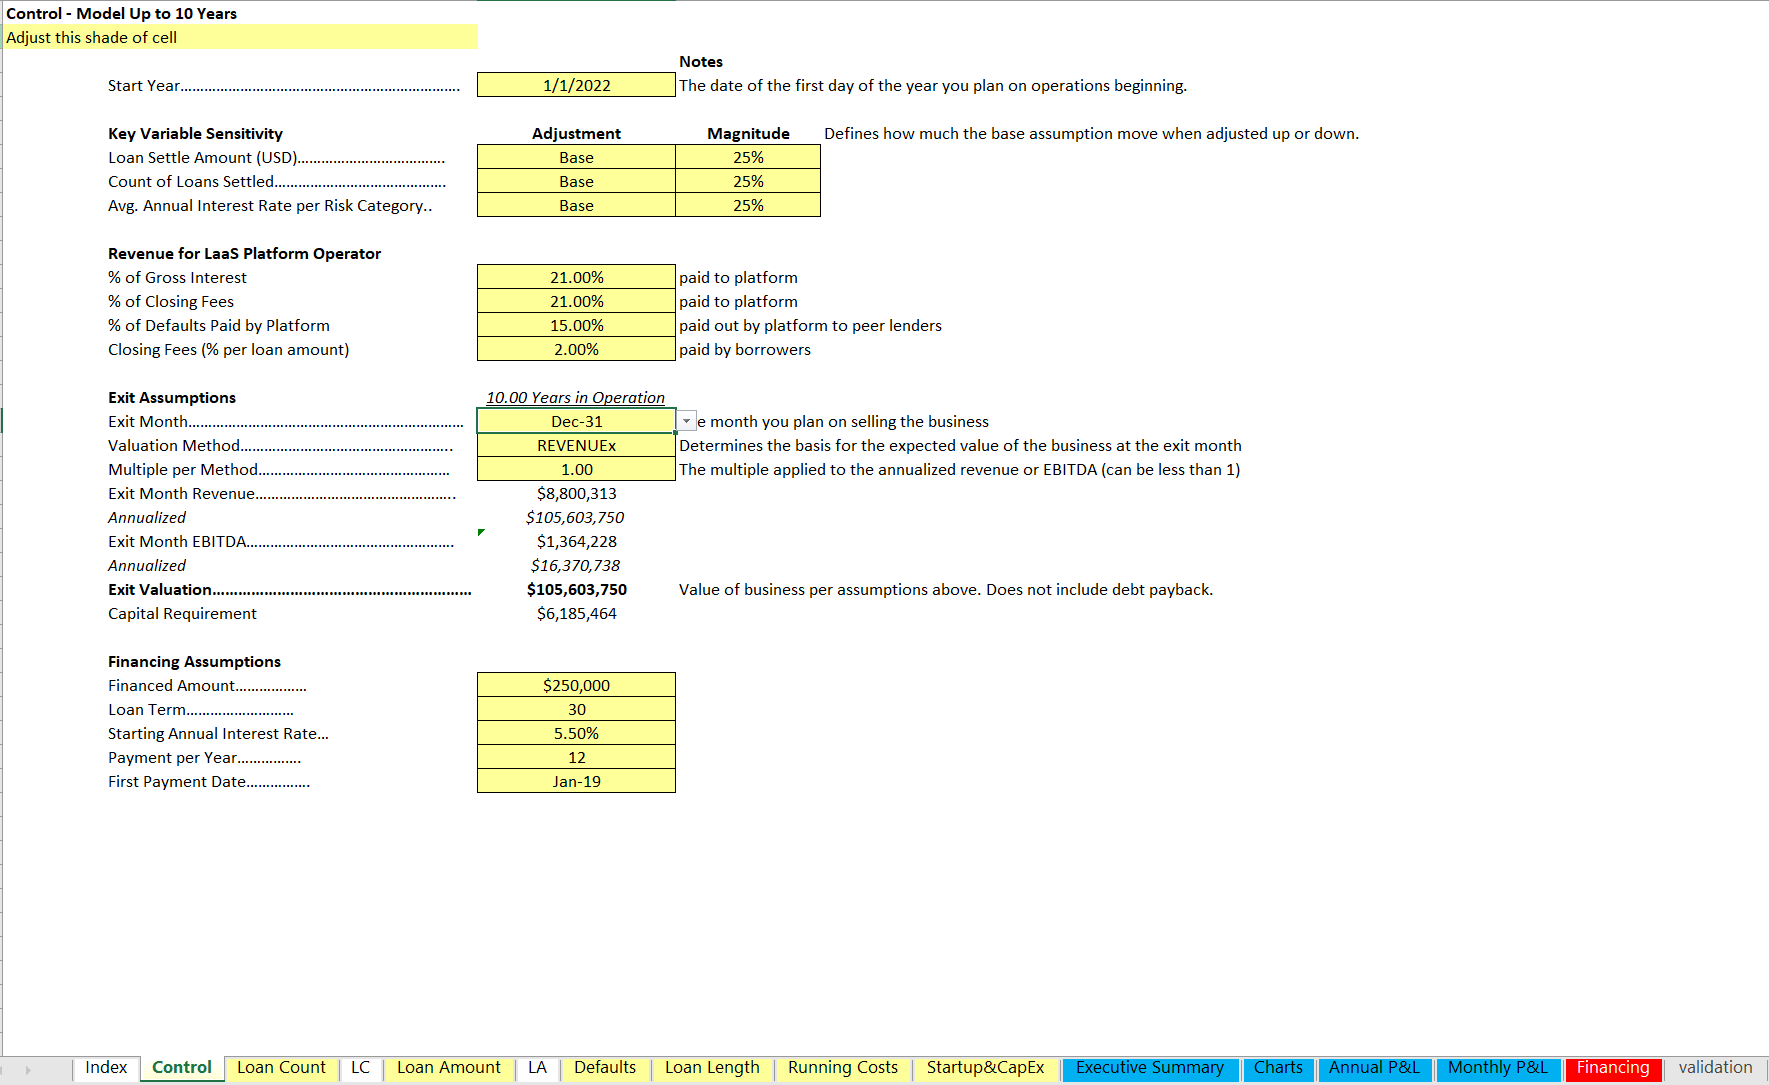1769x1085 pixels.
Task: Click the '10.00 Years in Operation' text
Action: 575,397
